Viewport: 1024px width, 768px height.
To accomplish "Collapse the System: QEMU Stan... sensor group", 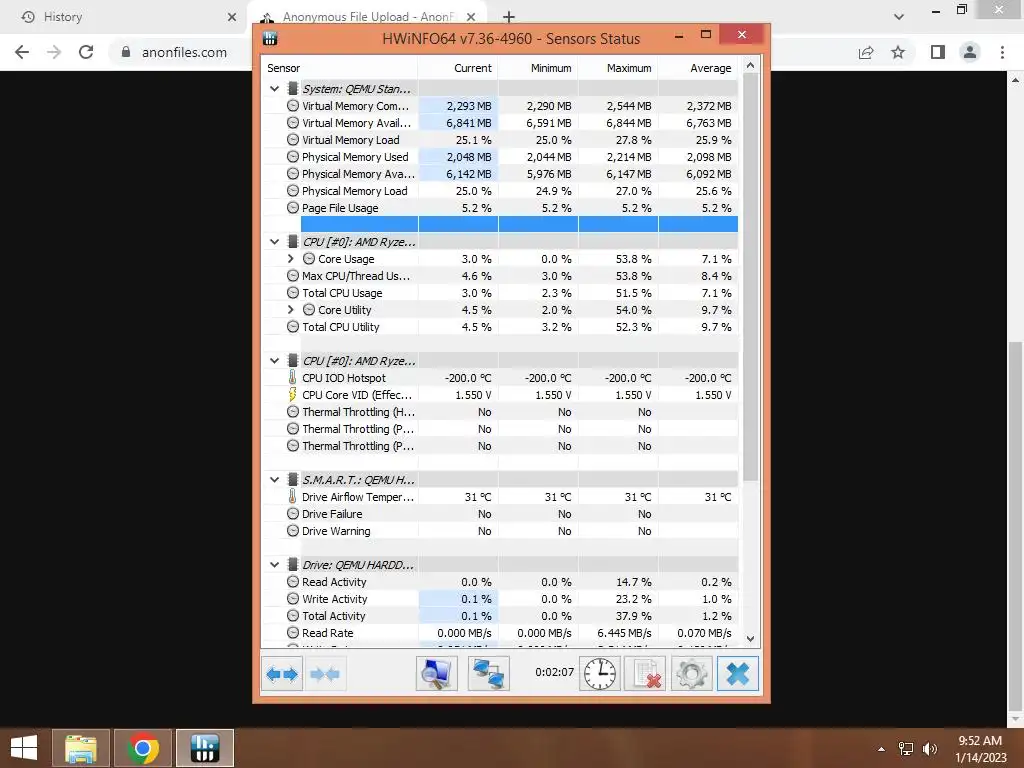I will (274, 89).
